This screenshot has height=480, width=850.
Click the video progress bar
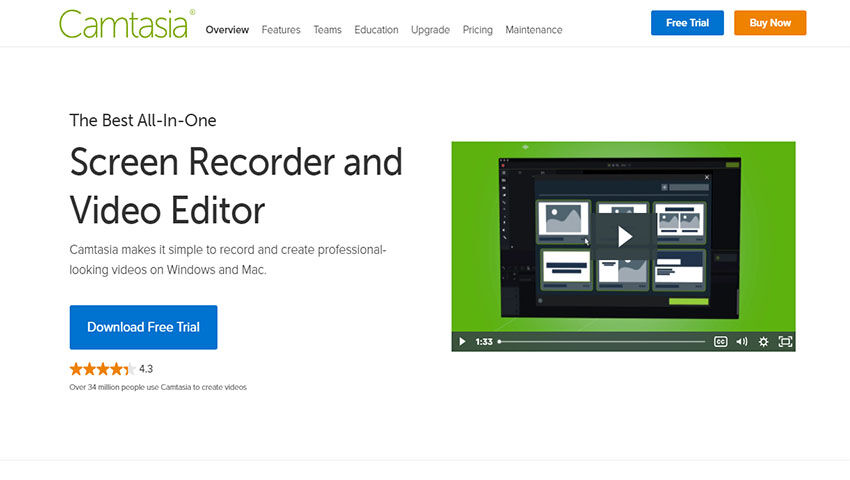pyautogui.click(x=602, y=342)
